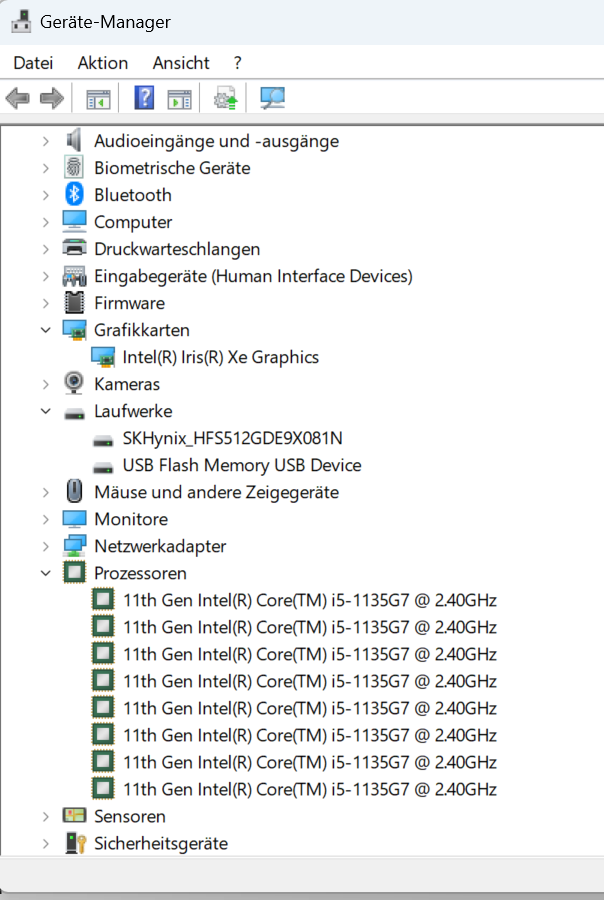
Task: Click the Computer monitor icon
Action: point(74,222)
